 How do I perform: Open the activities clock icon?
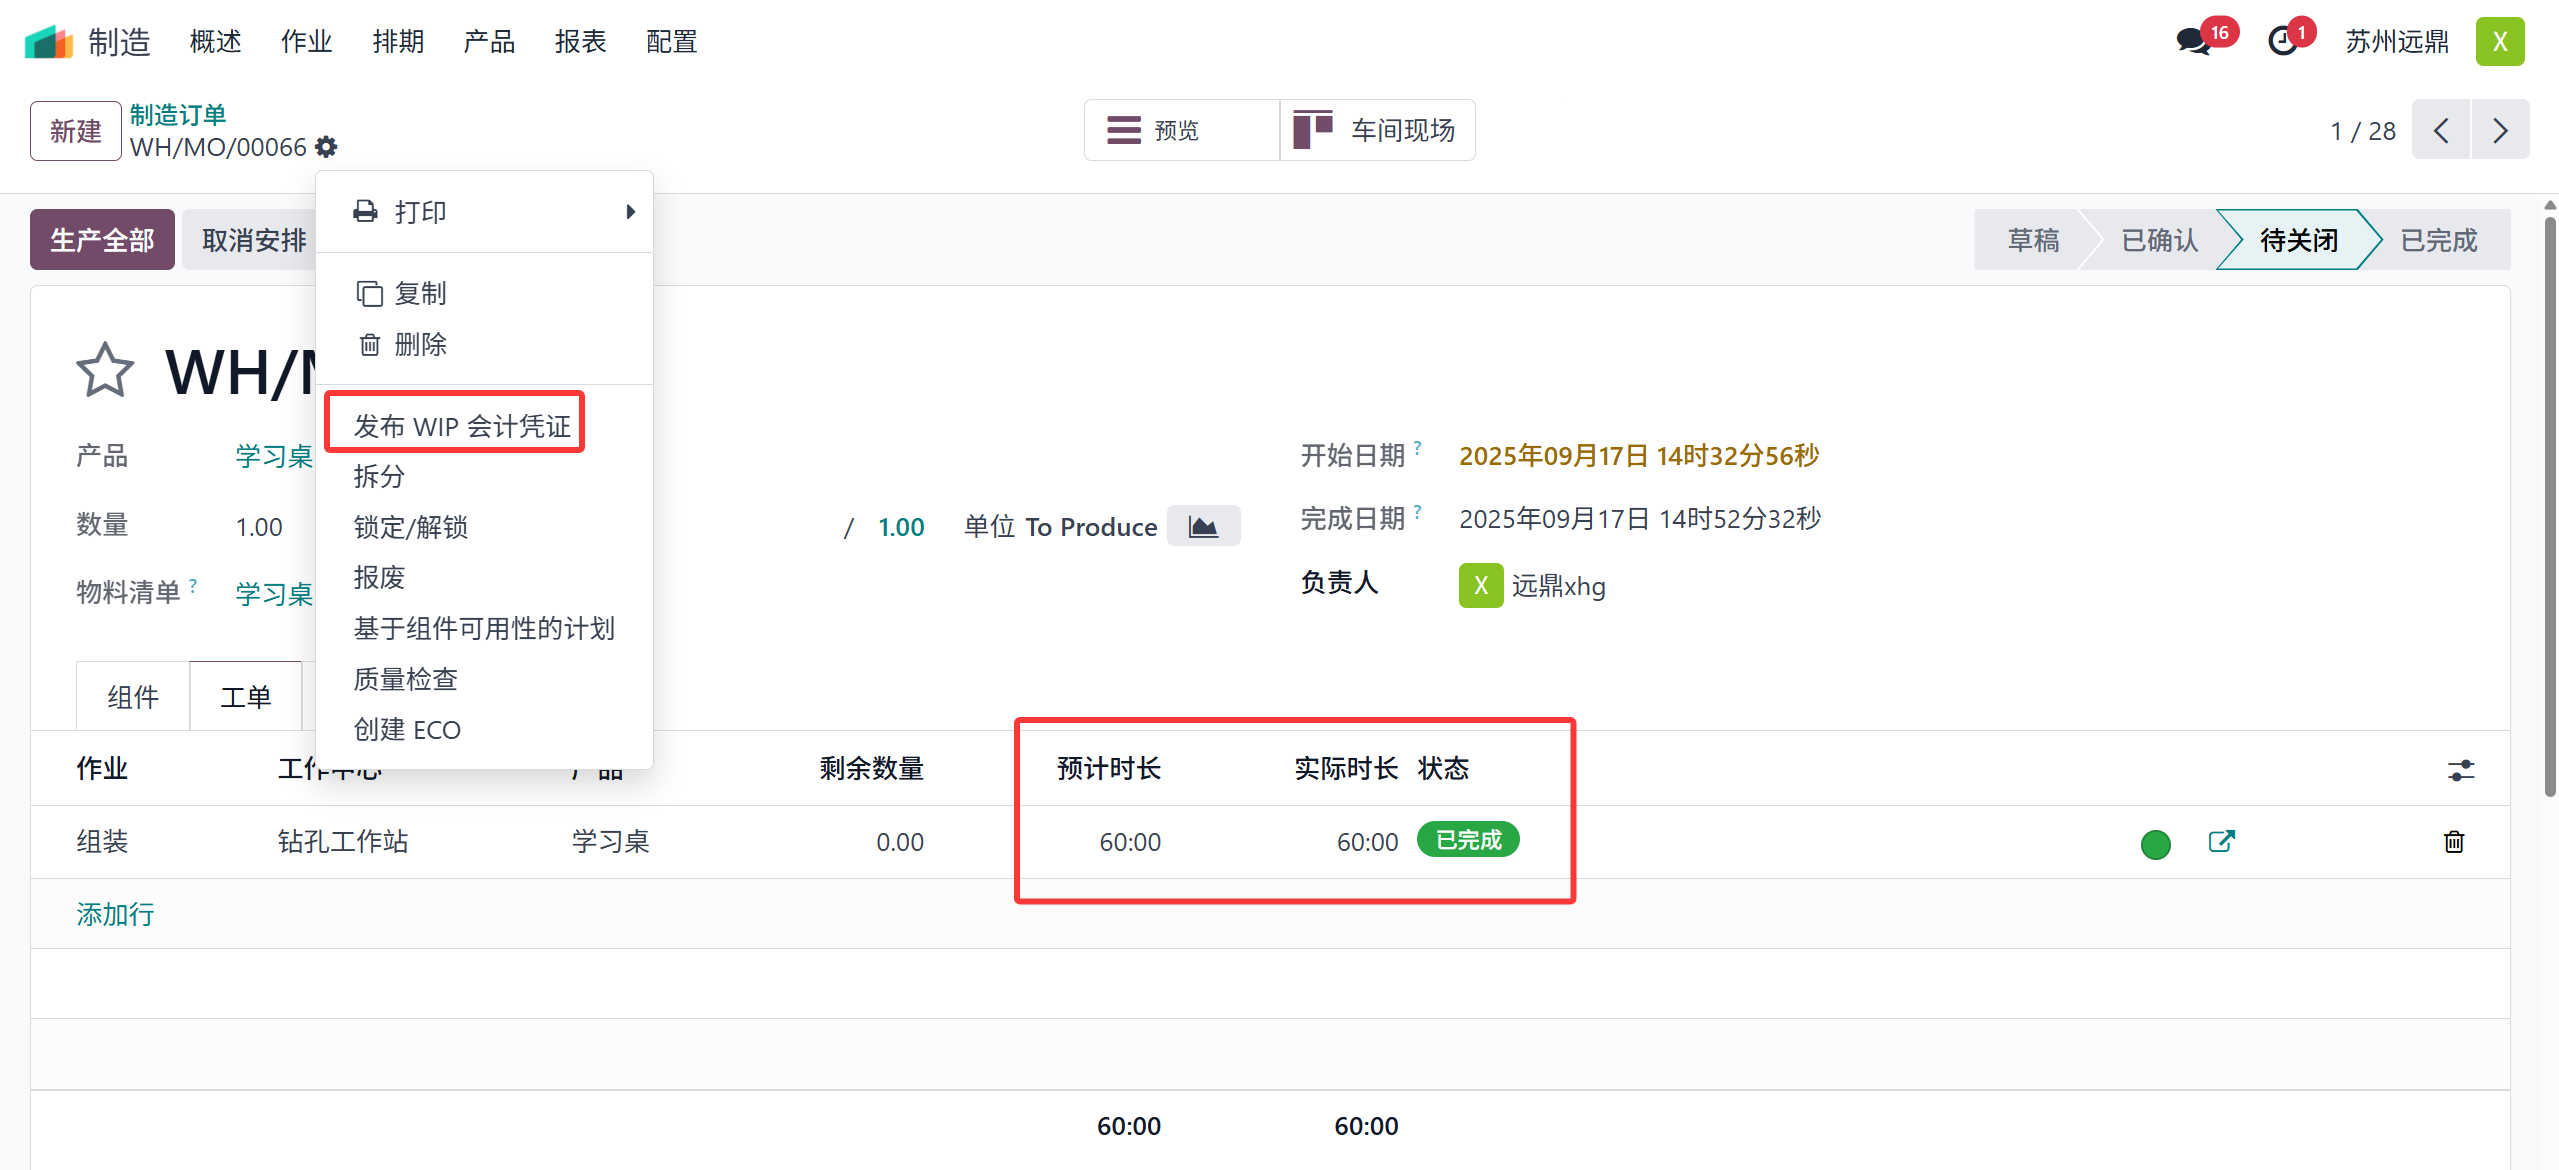(2283, 42)
